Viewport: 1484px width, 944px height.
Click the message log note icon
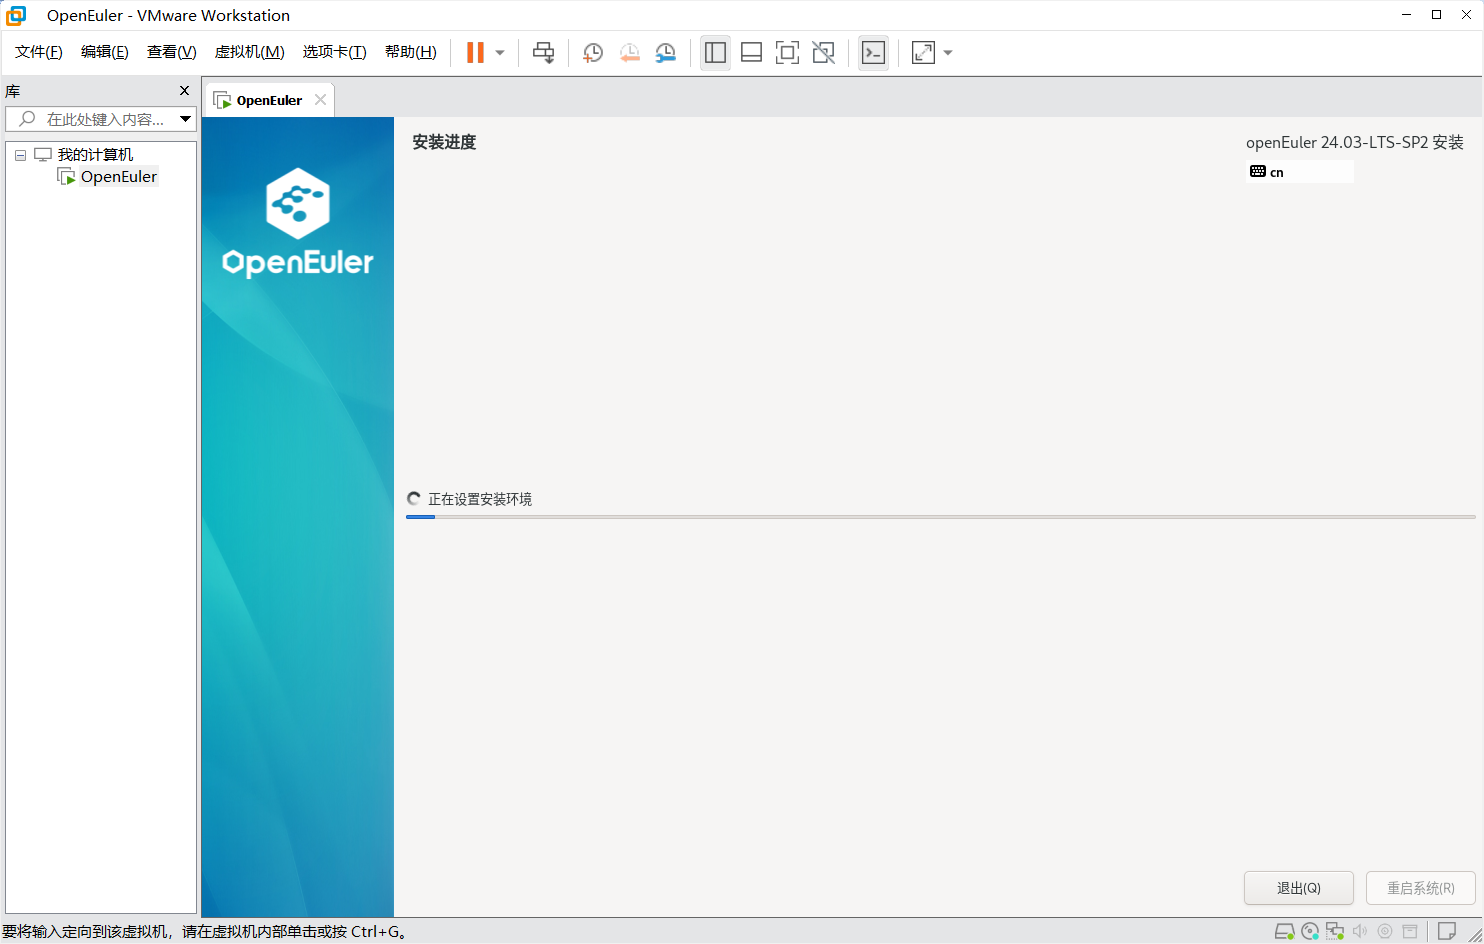1446,931
